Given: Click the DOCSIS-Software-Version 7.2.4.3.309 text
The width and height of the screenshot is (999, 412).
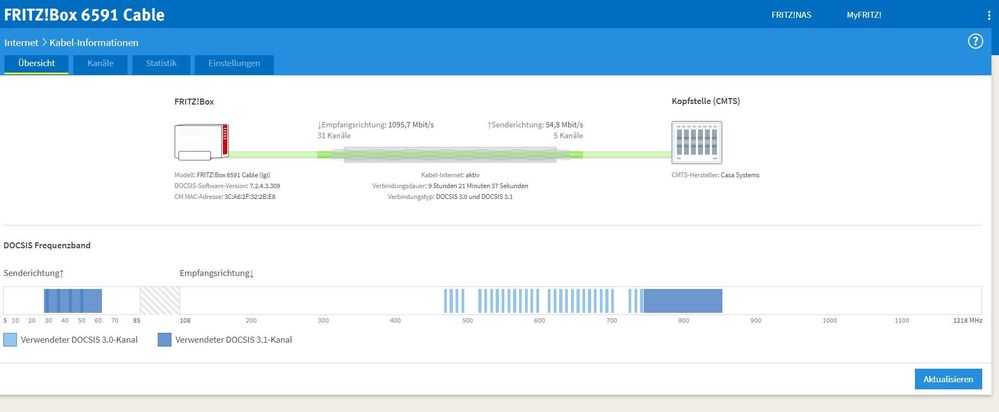Looking at the screenshot, I should click(227, 186).
